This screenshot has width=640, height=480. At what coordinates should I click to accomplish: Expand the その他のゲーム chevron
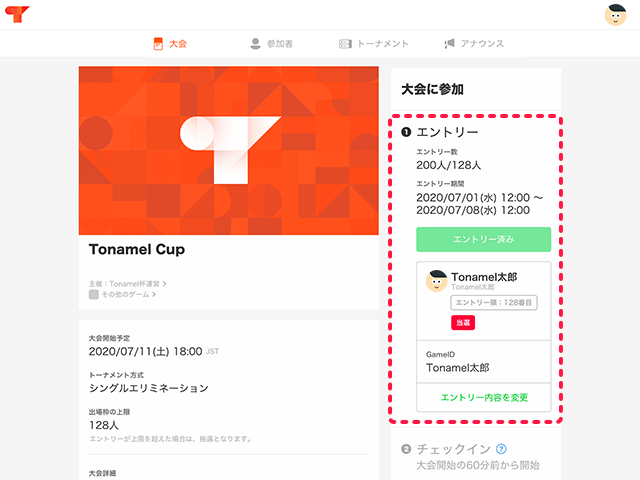point(154,294)
